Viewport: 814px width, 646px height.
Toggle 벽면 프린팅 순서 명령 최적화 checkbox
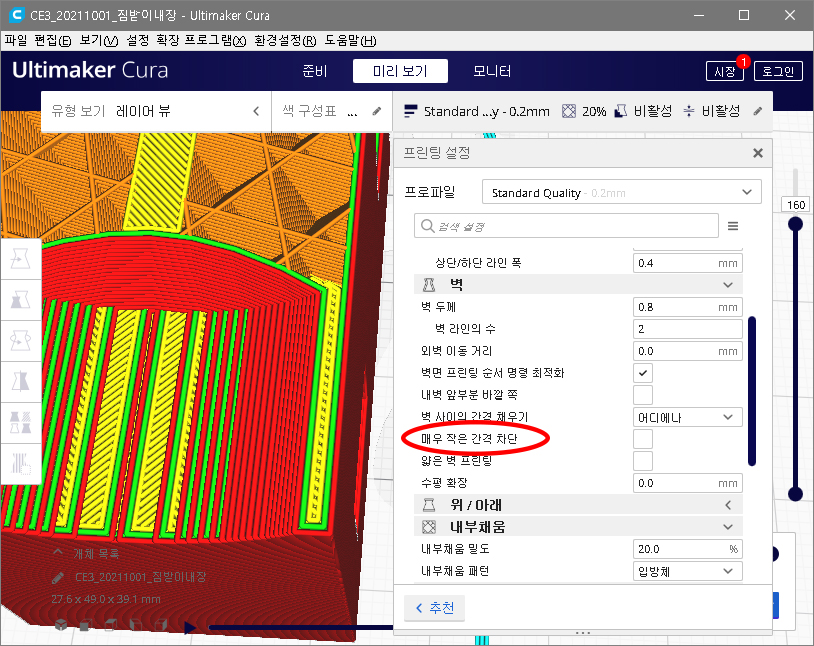[643, 373]
